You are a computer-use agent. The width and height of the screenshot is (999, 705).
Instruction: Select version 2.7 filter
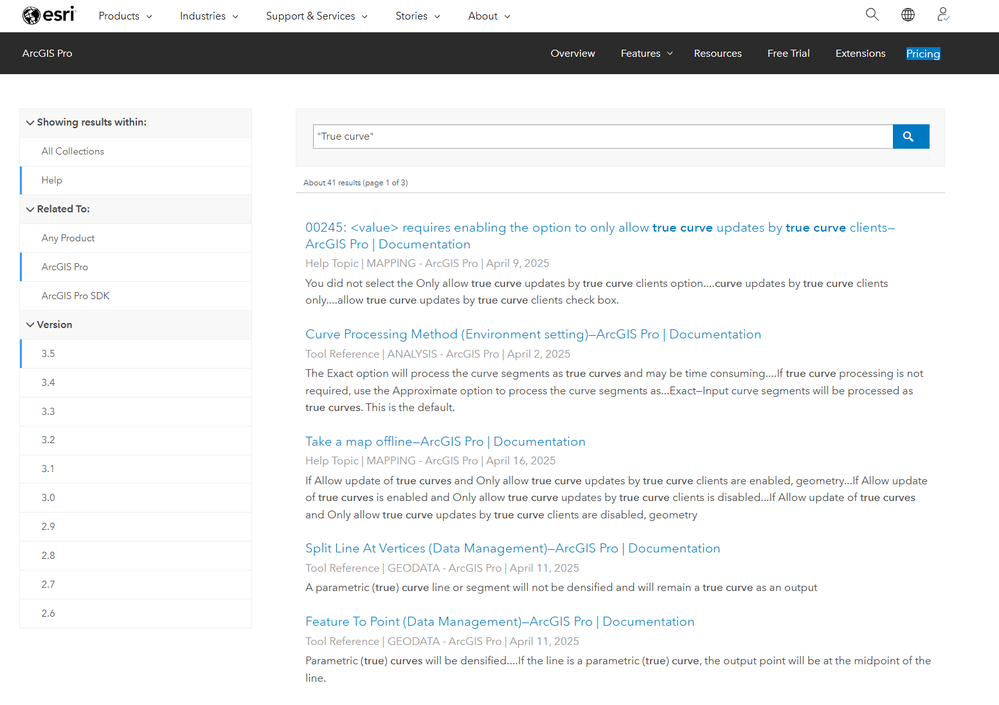(136, 585)
